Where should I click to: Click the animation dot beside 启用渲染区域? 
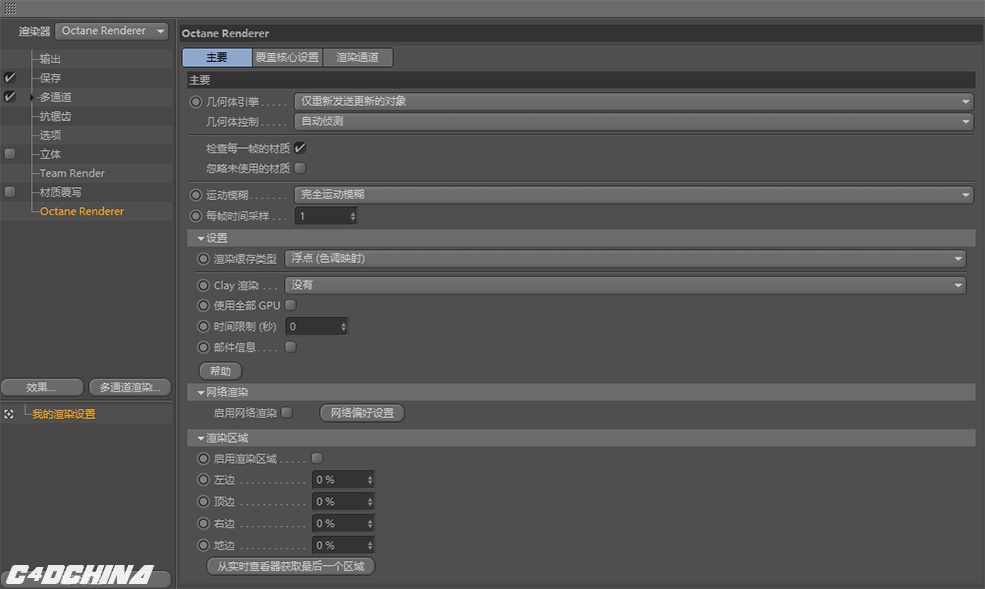203,459
